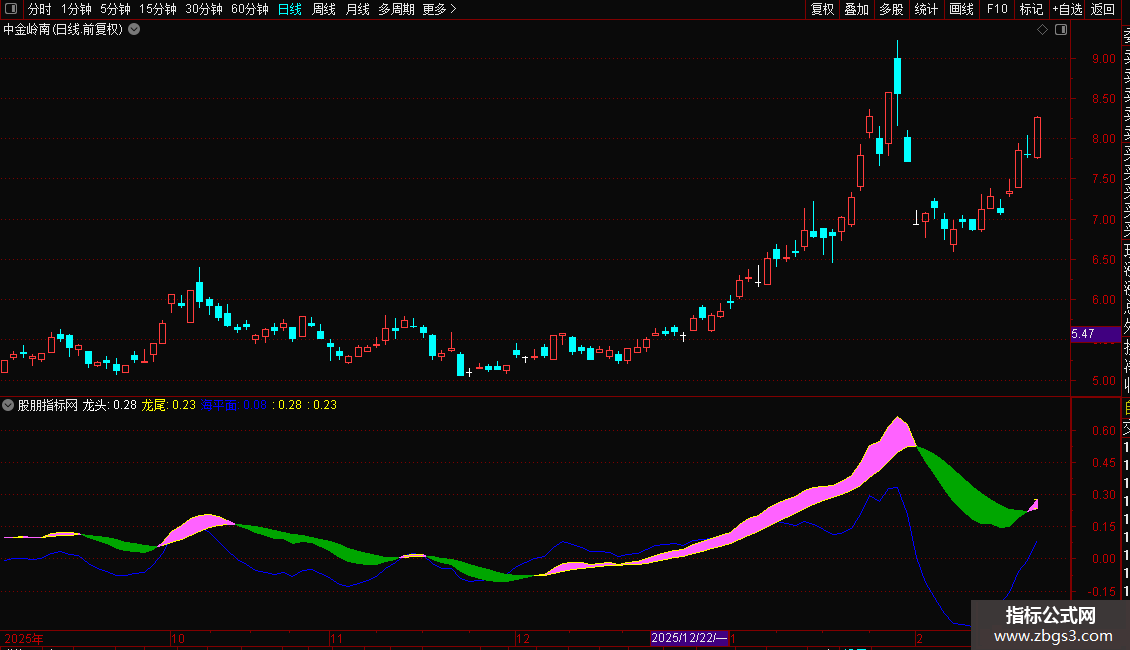Click the 中金岭南(日线.前复权) chart title
This screenshot has width=1130, height=650.
point(63,30)
